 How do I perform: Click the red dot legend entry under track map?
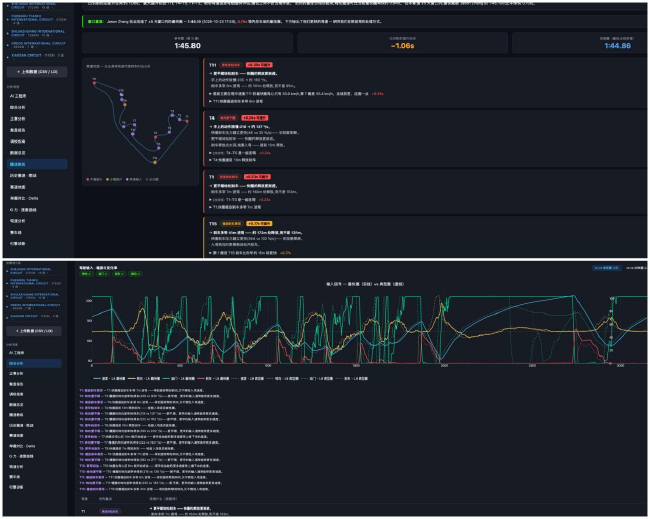coord(94,179)
